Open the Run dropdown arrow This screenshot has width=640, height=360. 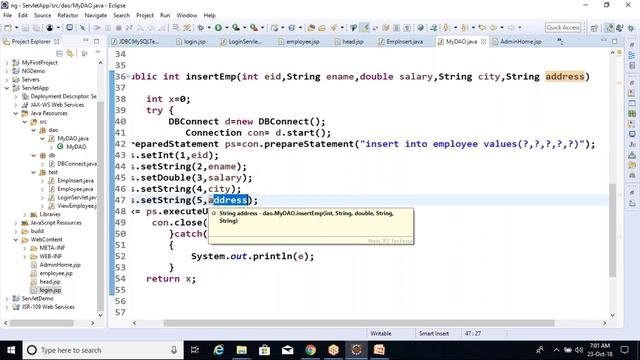[x=227, y=28]
